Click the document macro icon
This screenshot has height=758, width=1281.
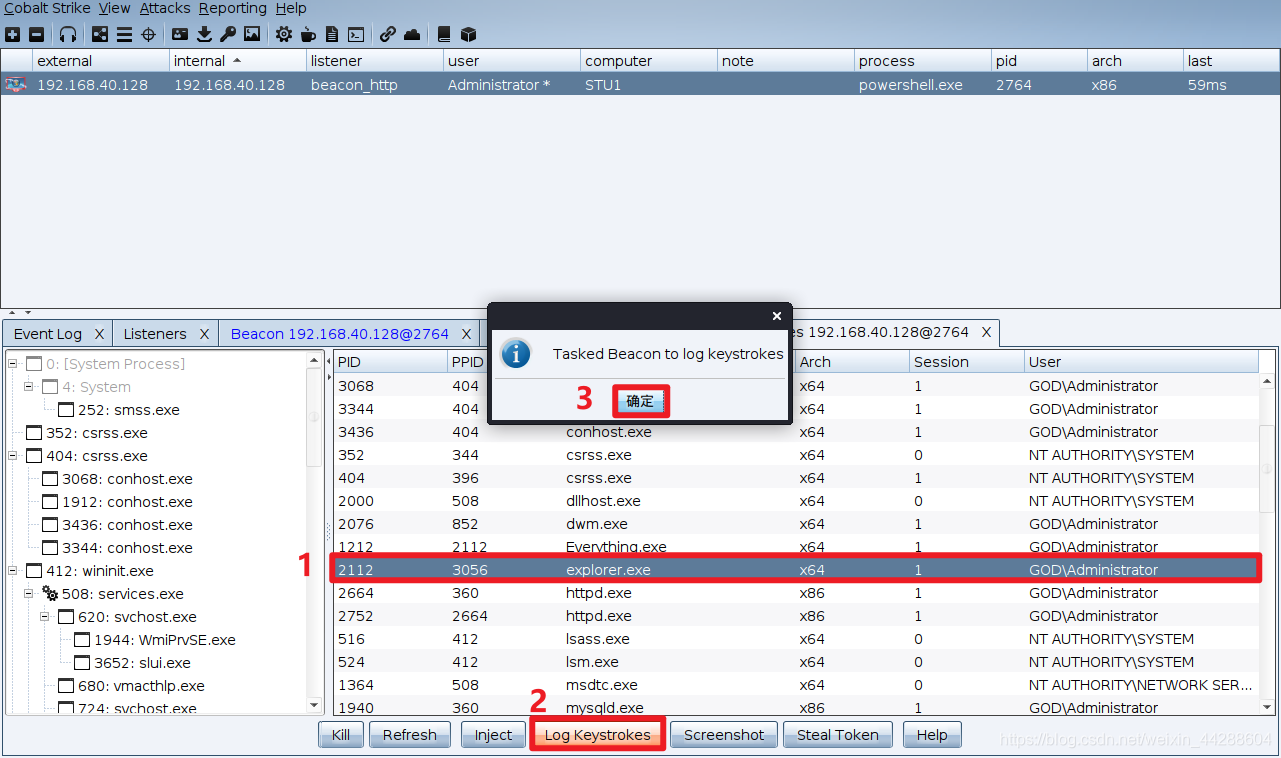pyautogui.click(x=332, y=34)
